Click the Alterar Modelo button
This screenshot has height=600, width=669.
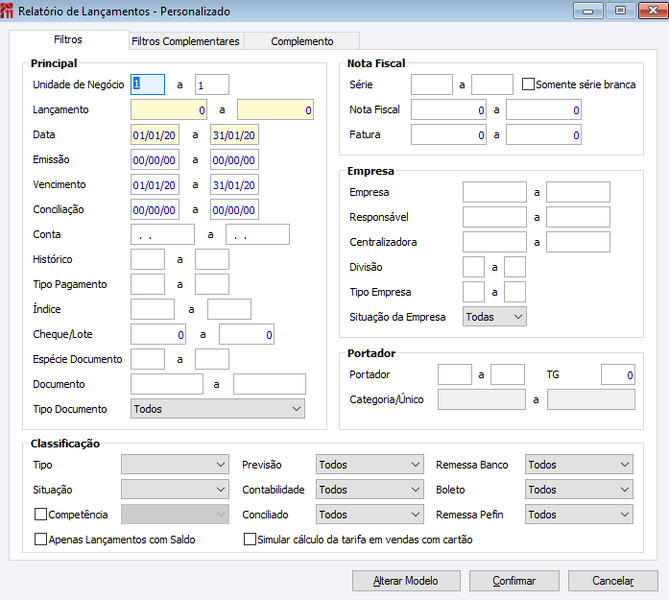point(406,581)
